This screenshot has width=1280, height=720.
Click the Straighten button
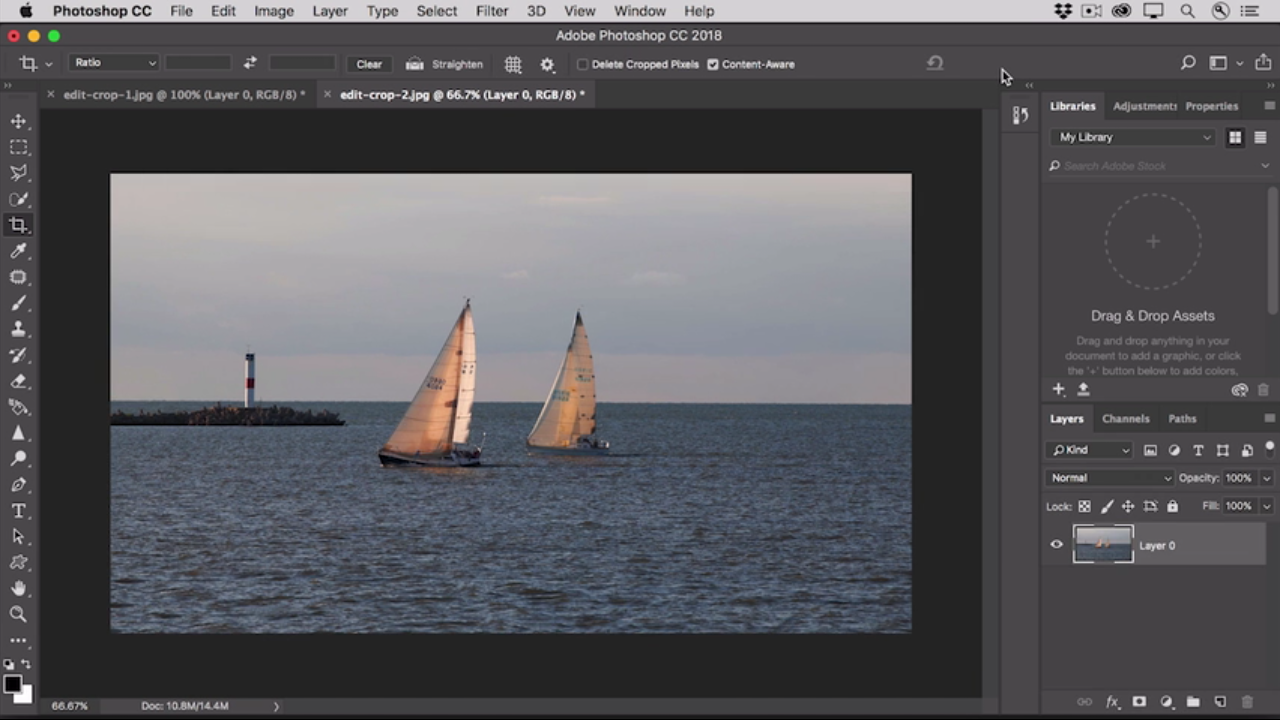coord(445,64)
